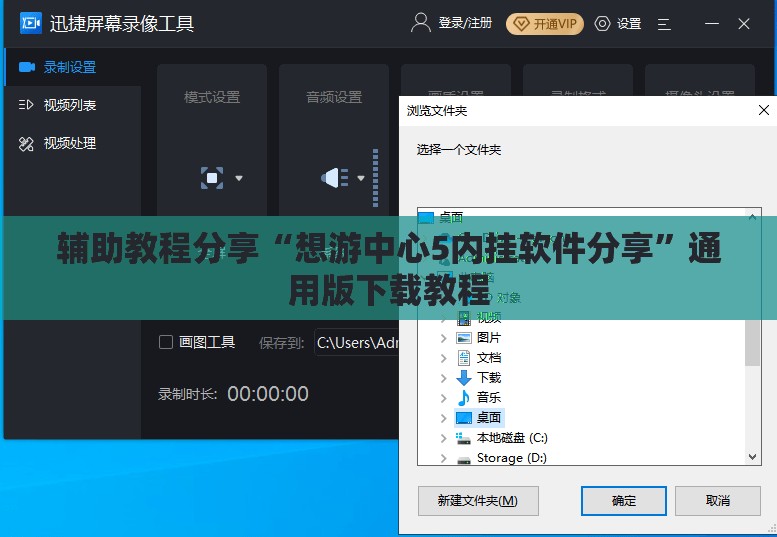Enable the 画图工具 checkbox
777x537 pixels.
pyautogui.click(x=166, y=342)
